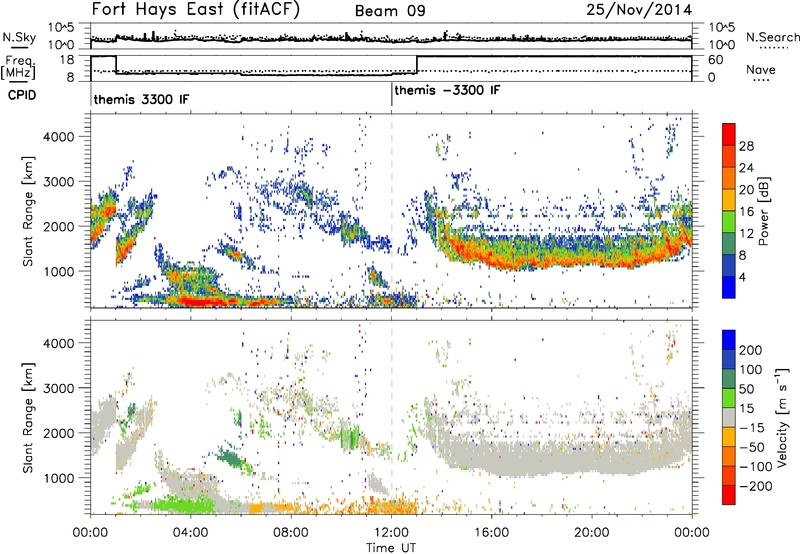Click the 'Nave' legend label

pos(761,70)
